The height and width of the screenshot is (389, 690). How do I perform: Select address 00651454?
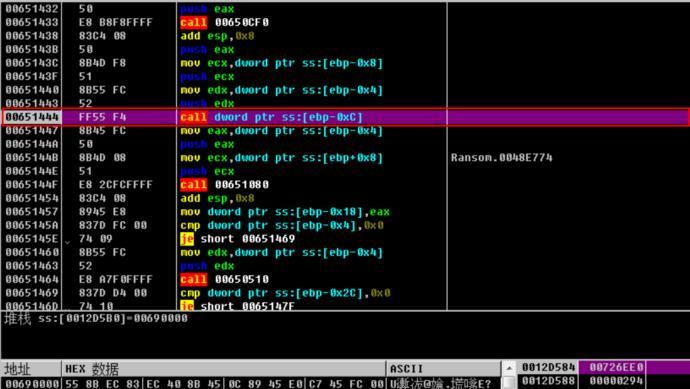[32, 198]
